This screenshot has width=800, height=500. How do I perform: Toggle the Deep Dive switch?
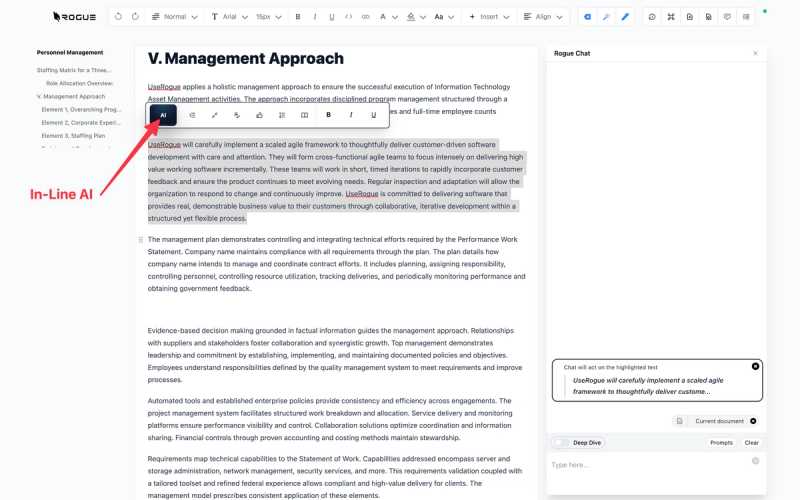pos(562,443)
